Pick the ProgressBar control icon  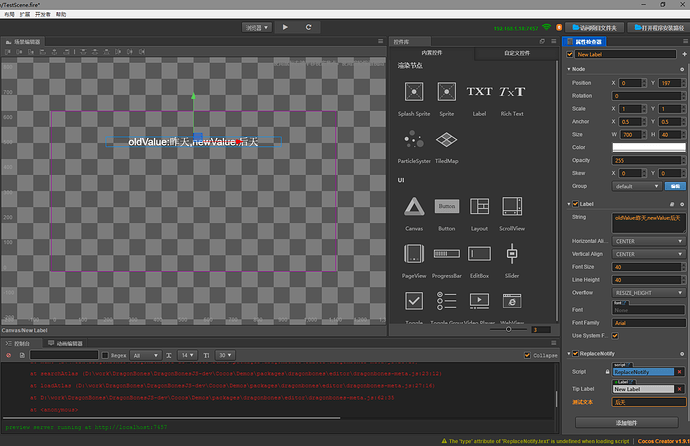click(447, 253)
